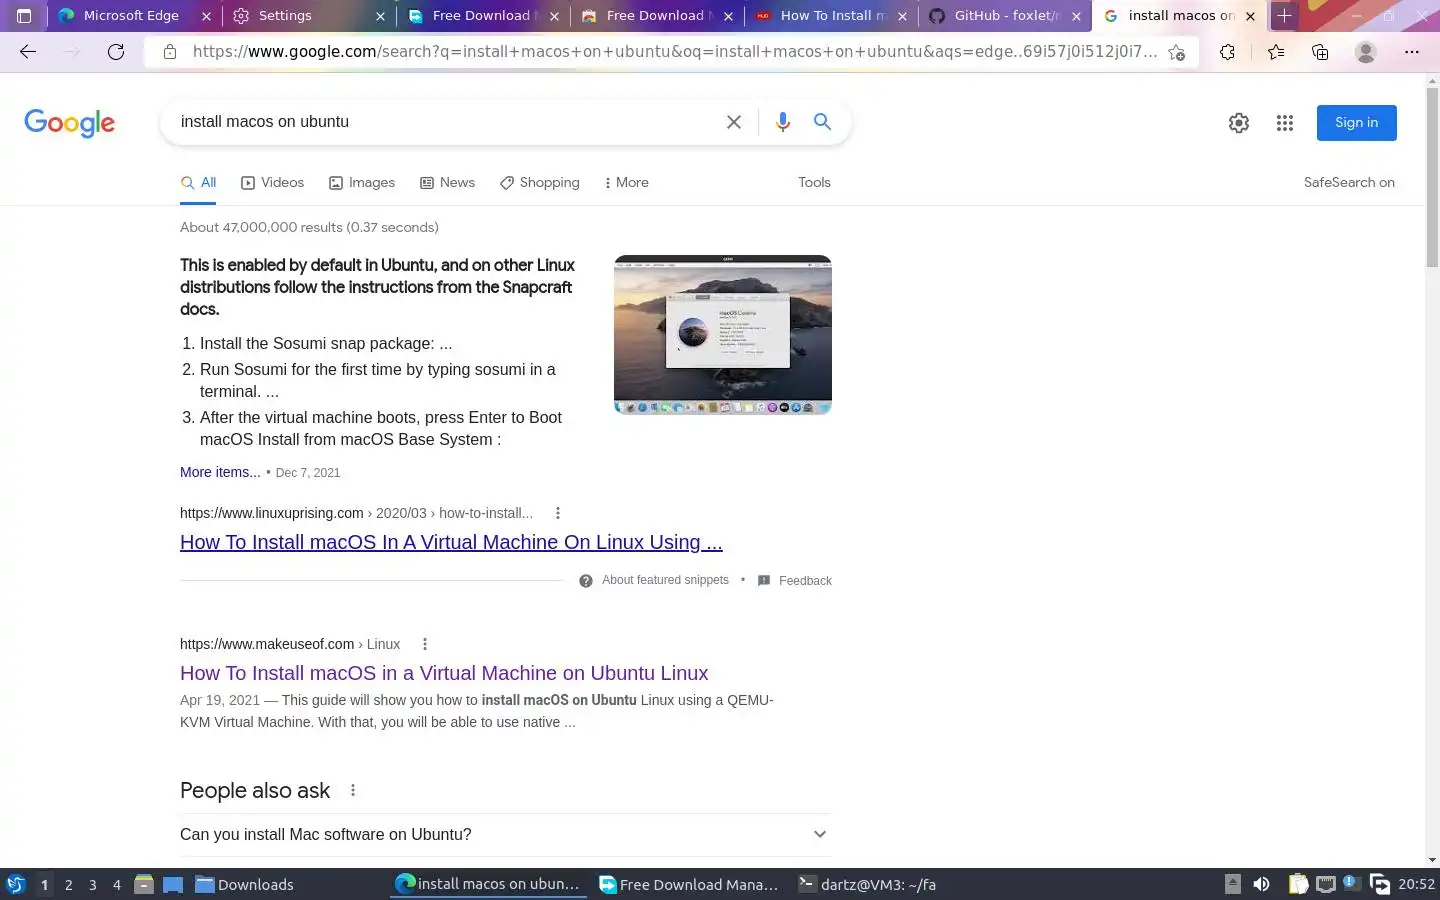Open a new browser tab

pyautogui.click(x=1285, y=16)
